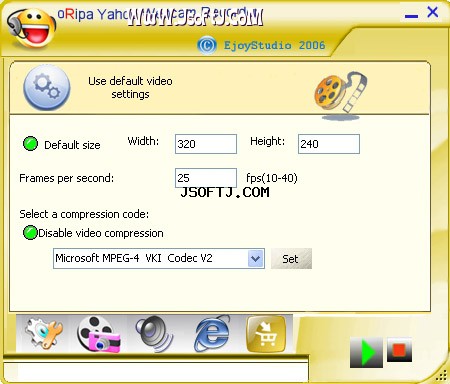This screenshot has height=384, width=450.
Task: Toggle the Default size option
Action: [30, 144]
